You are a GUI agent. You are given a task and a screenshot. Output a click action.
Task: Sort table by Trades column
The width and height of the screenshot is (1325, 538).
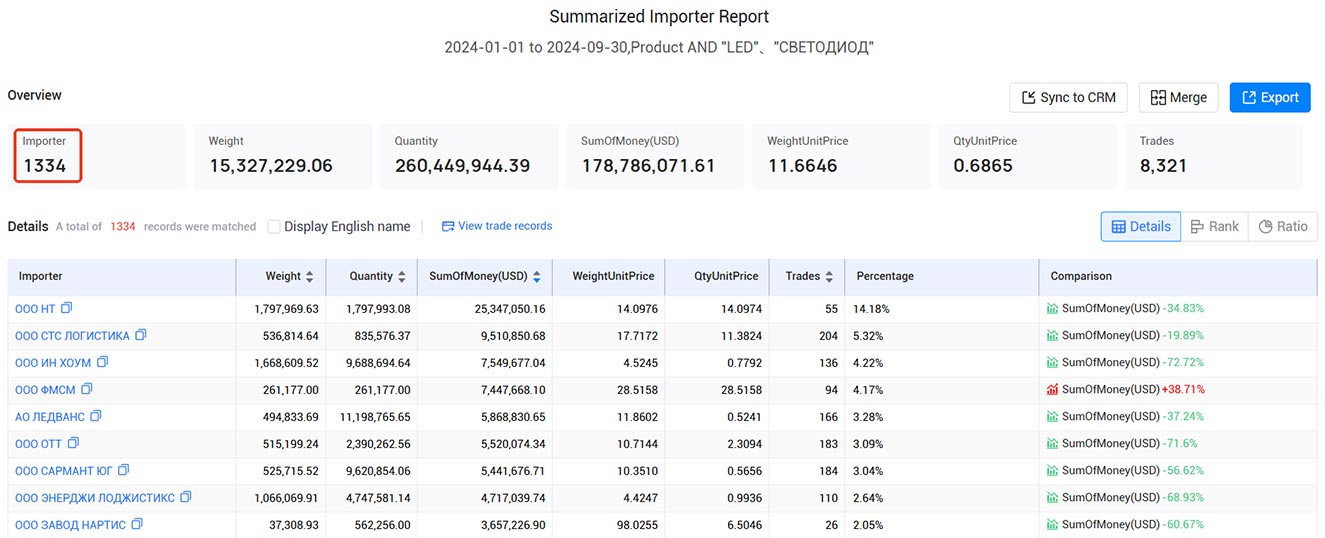829,277
